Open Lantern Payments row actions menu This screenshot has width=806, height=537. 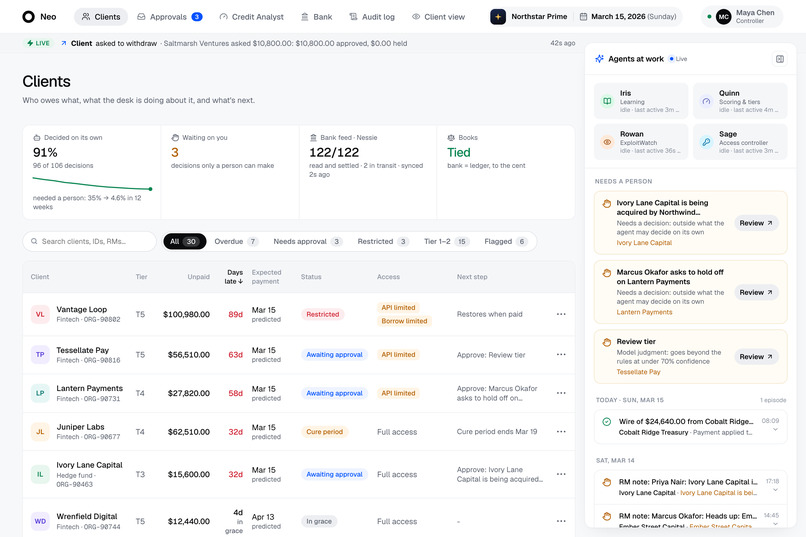(x=561, y=393)
